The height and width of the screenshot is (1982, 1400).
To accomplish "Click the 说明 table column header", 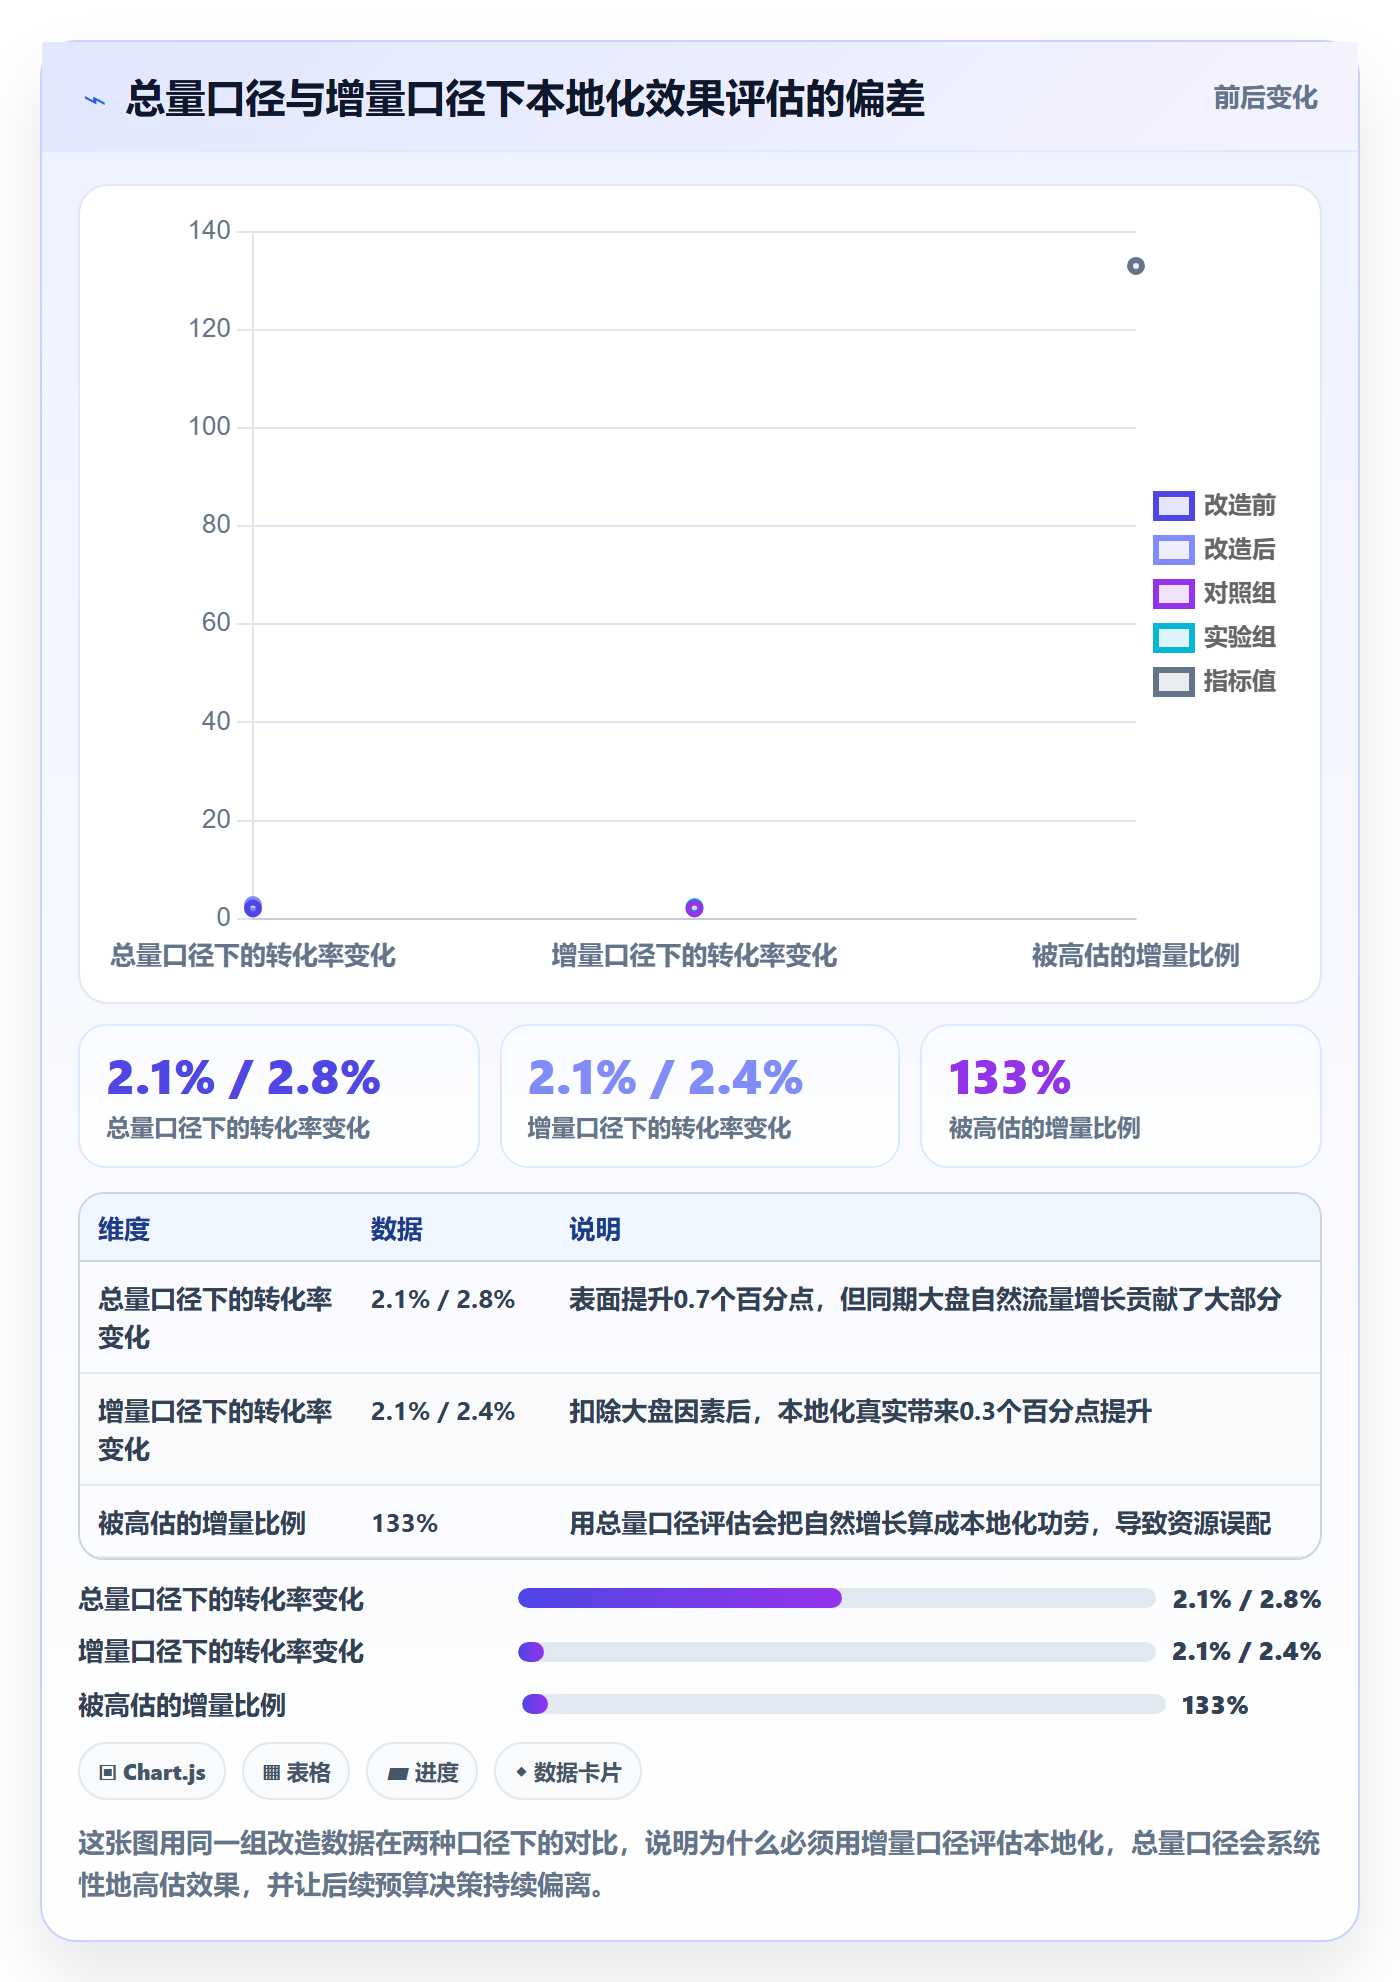I will click(x=595, y=1229).
